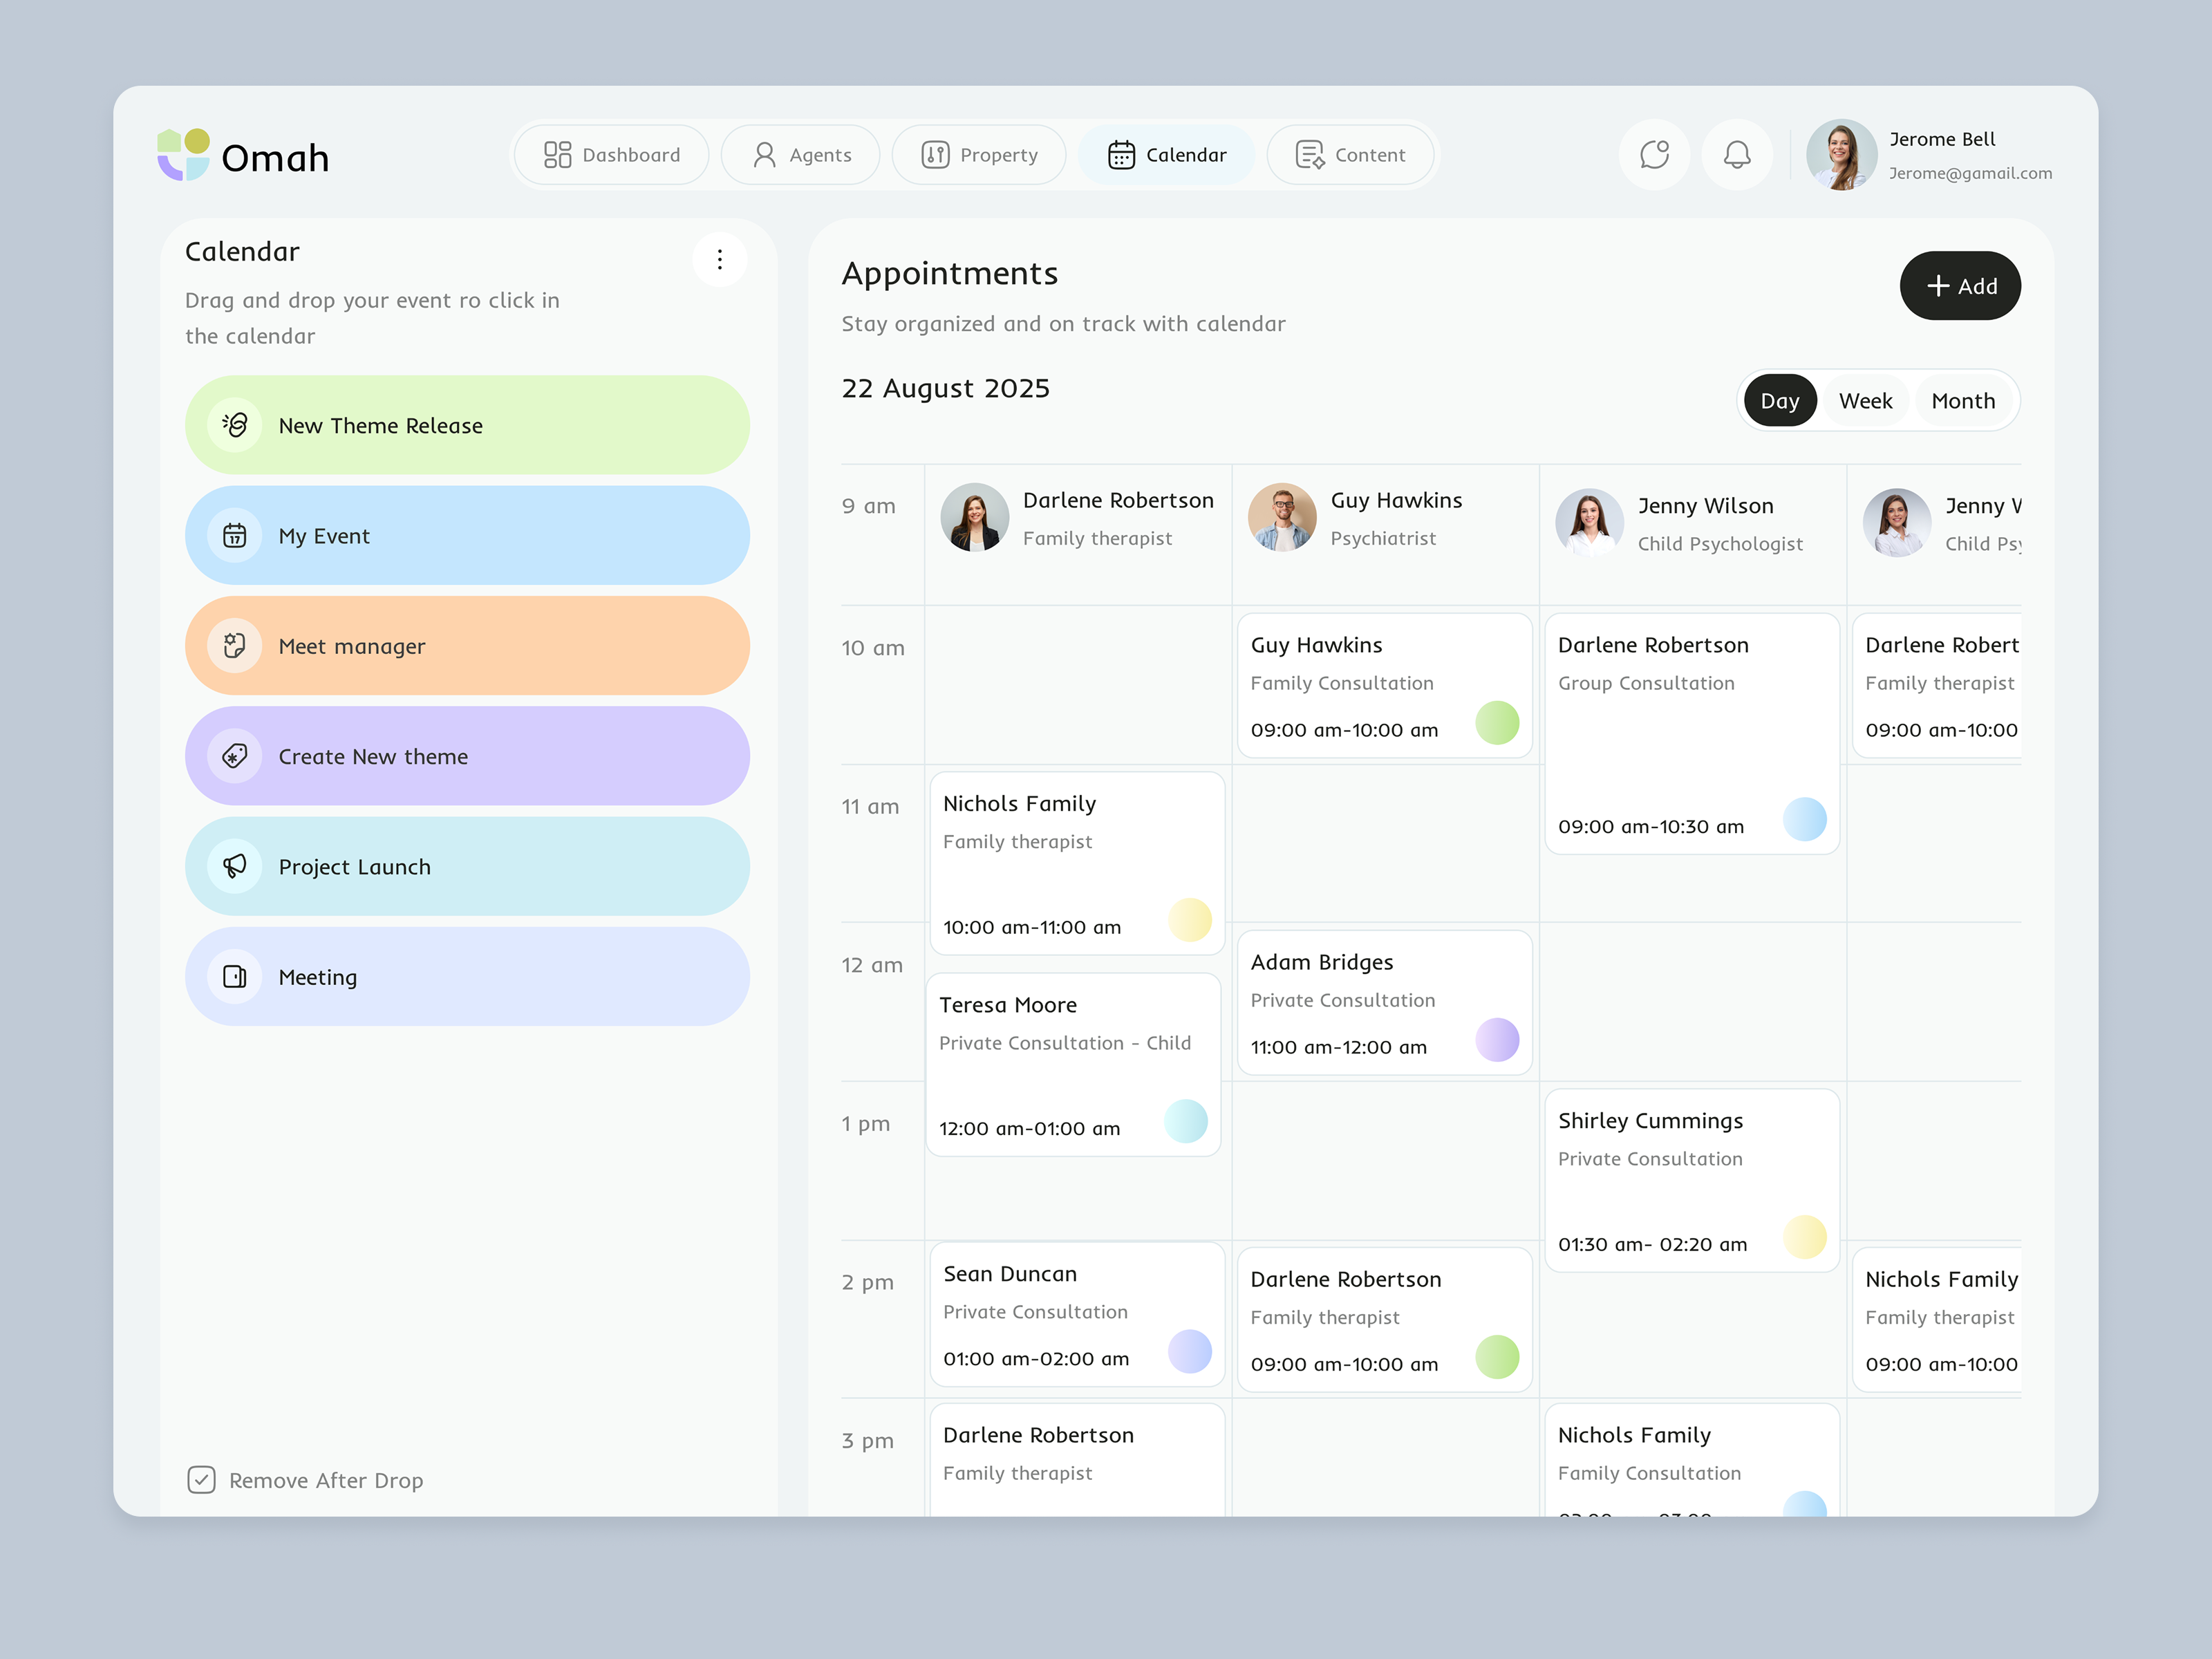Select the New Theme Release event icon
The image size is (2212, 1659).
[x=235, y=425]
